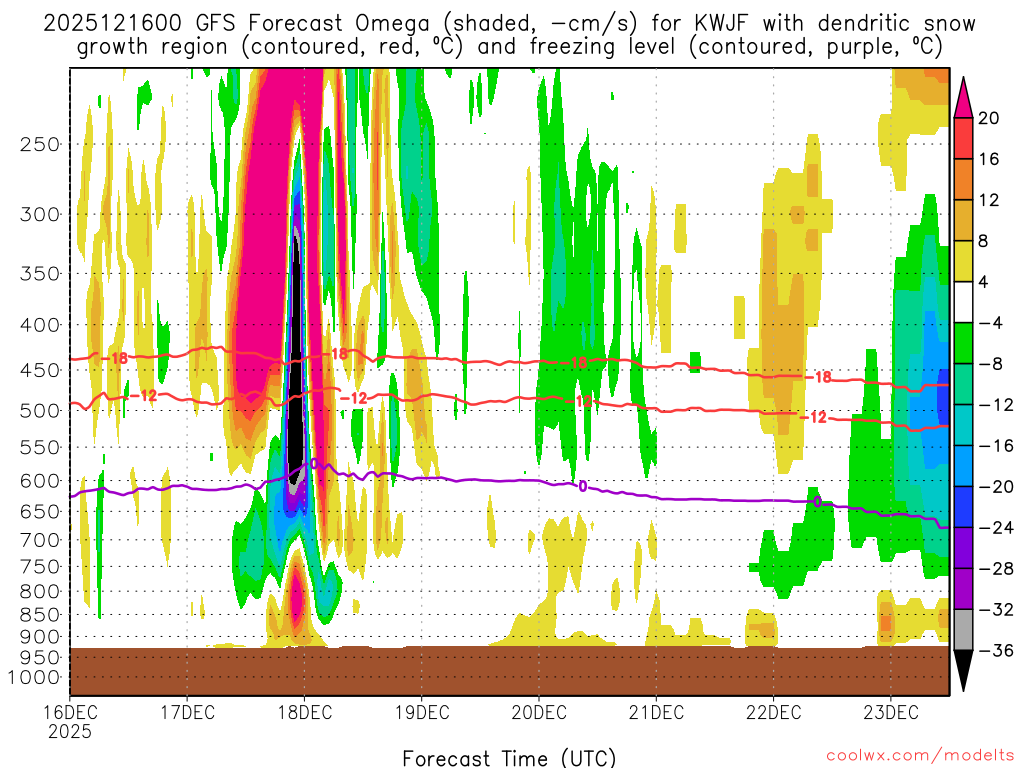Click the 20DEC date axis label
Image resolution: width=1024 pixels, height=768 pixels.
[x=539, y=712]
